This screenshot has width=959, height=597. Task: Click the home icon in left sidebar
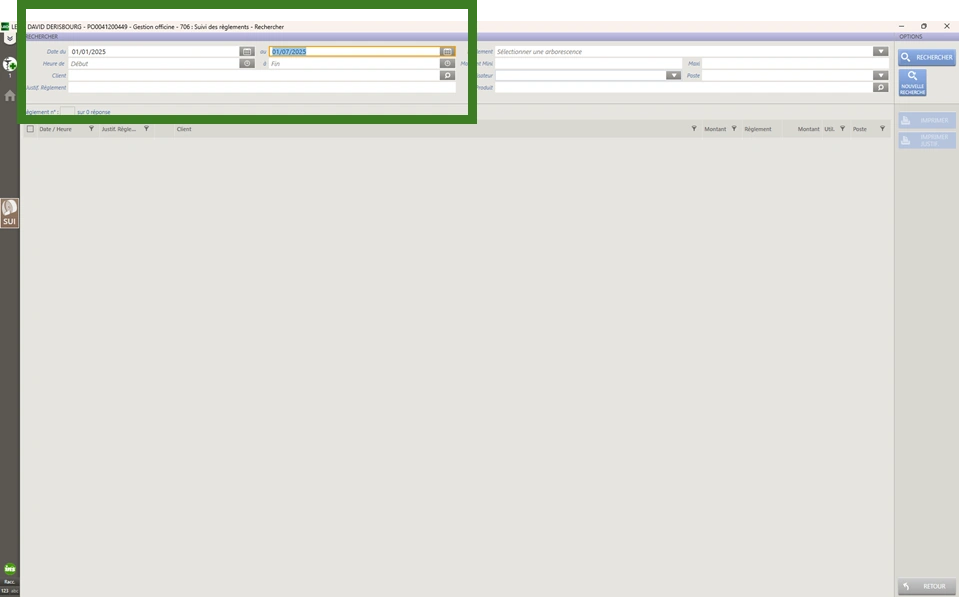(10, 96)
